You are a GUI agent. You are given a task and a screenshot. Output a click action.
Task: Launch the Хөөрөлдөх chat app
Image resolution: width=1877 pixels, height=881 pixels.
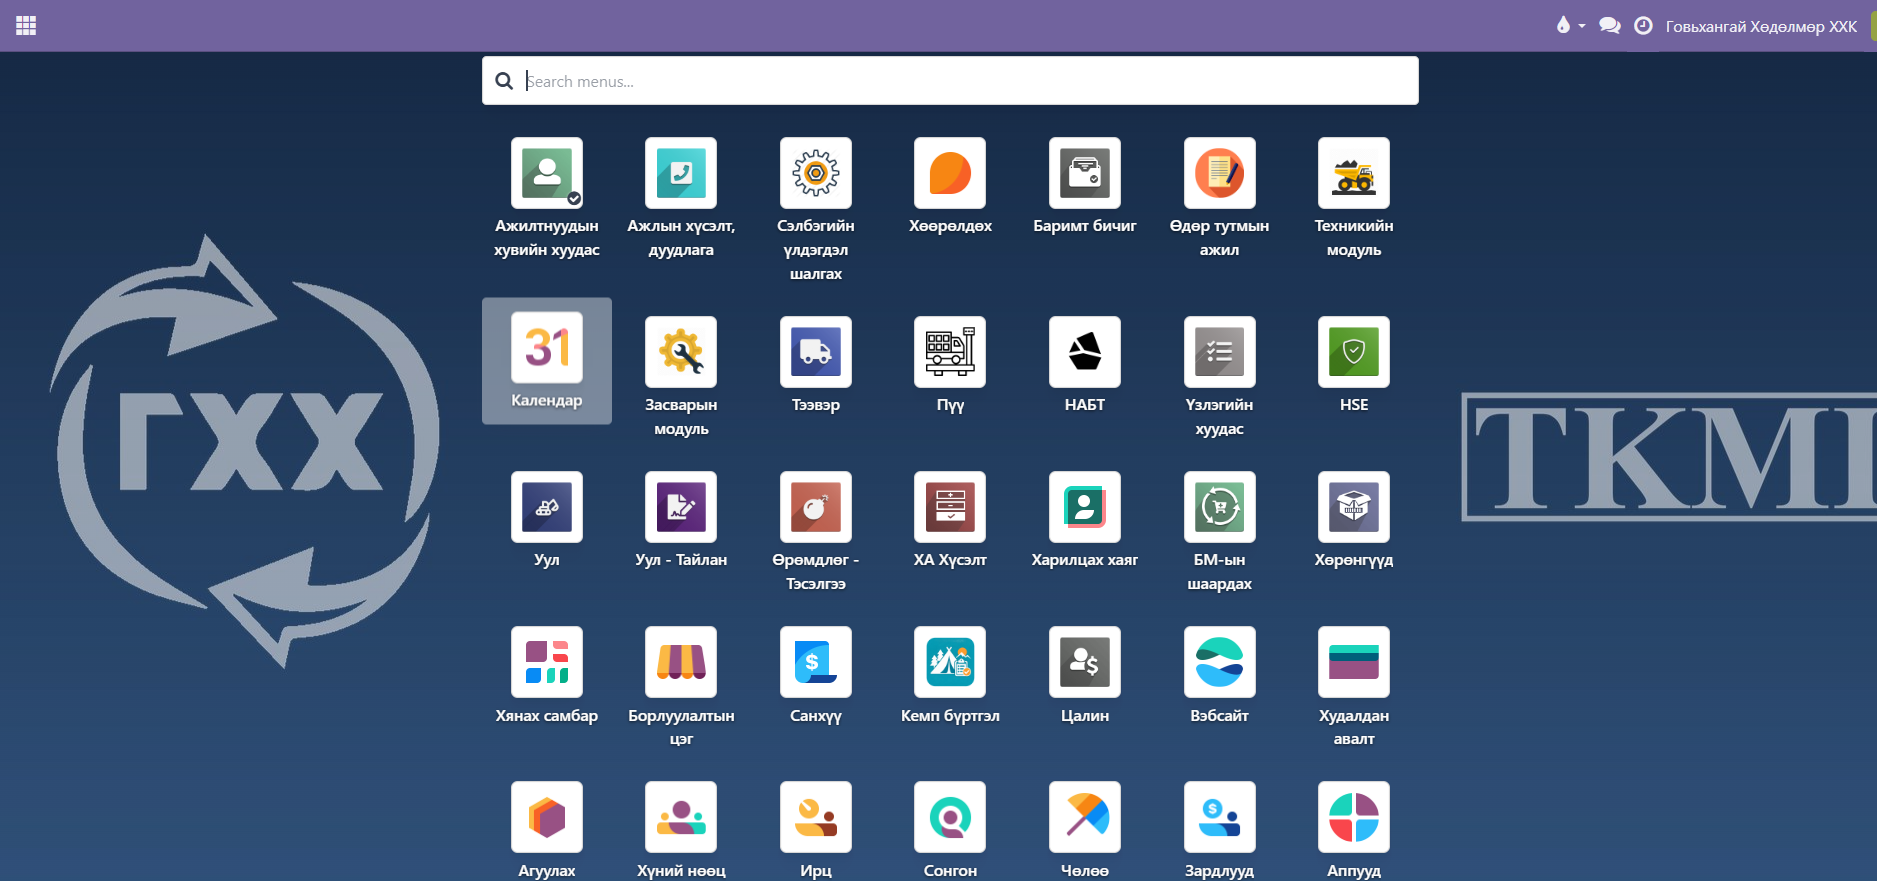tap(950, 173)
